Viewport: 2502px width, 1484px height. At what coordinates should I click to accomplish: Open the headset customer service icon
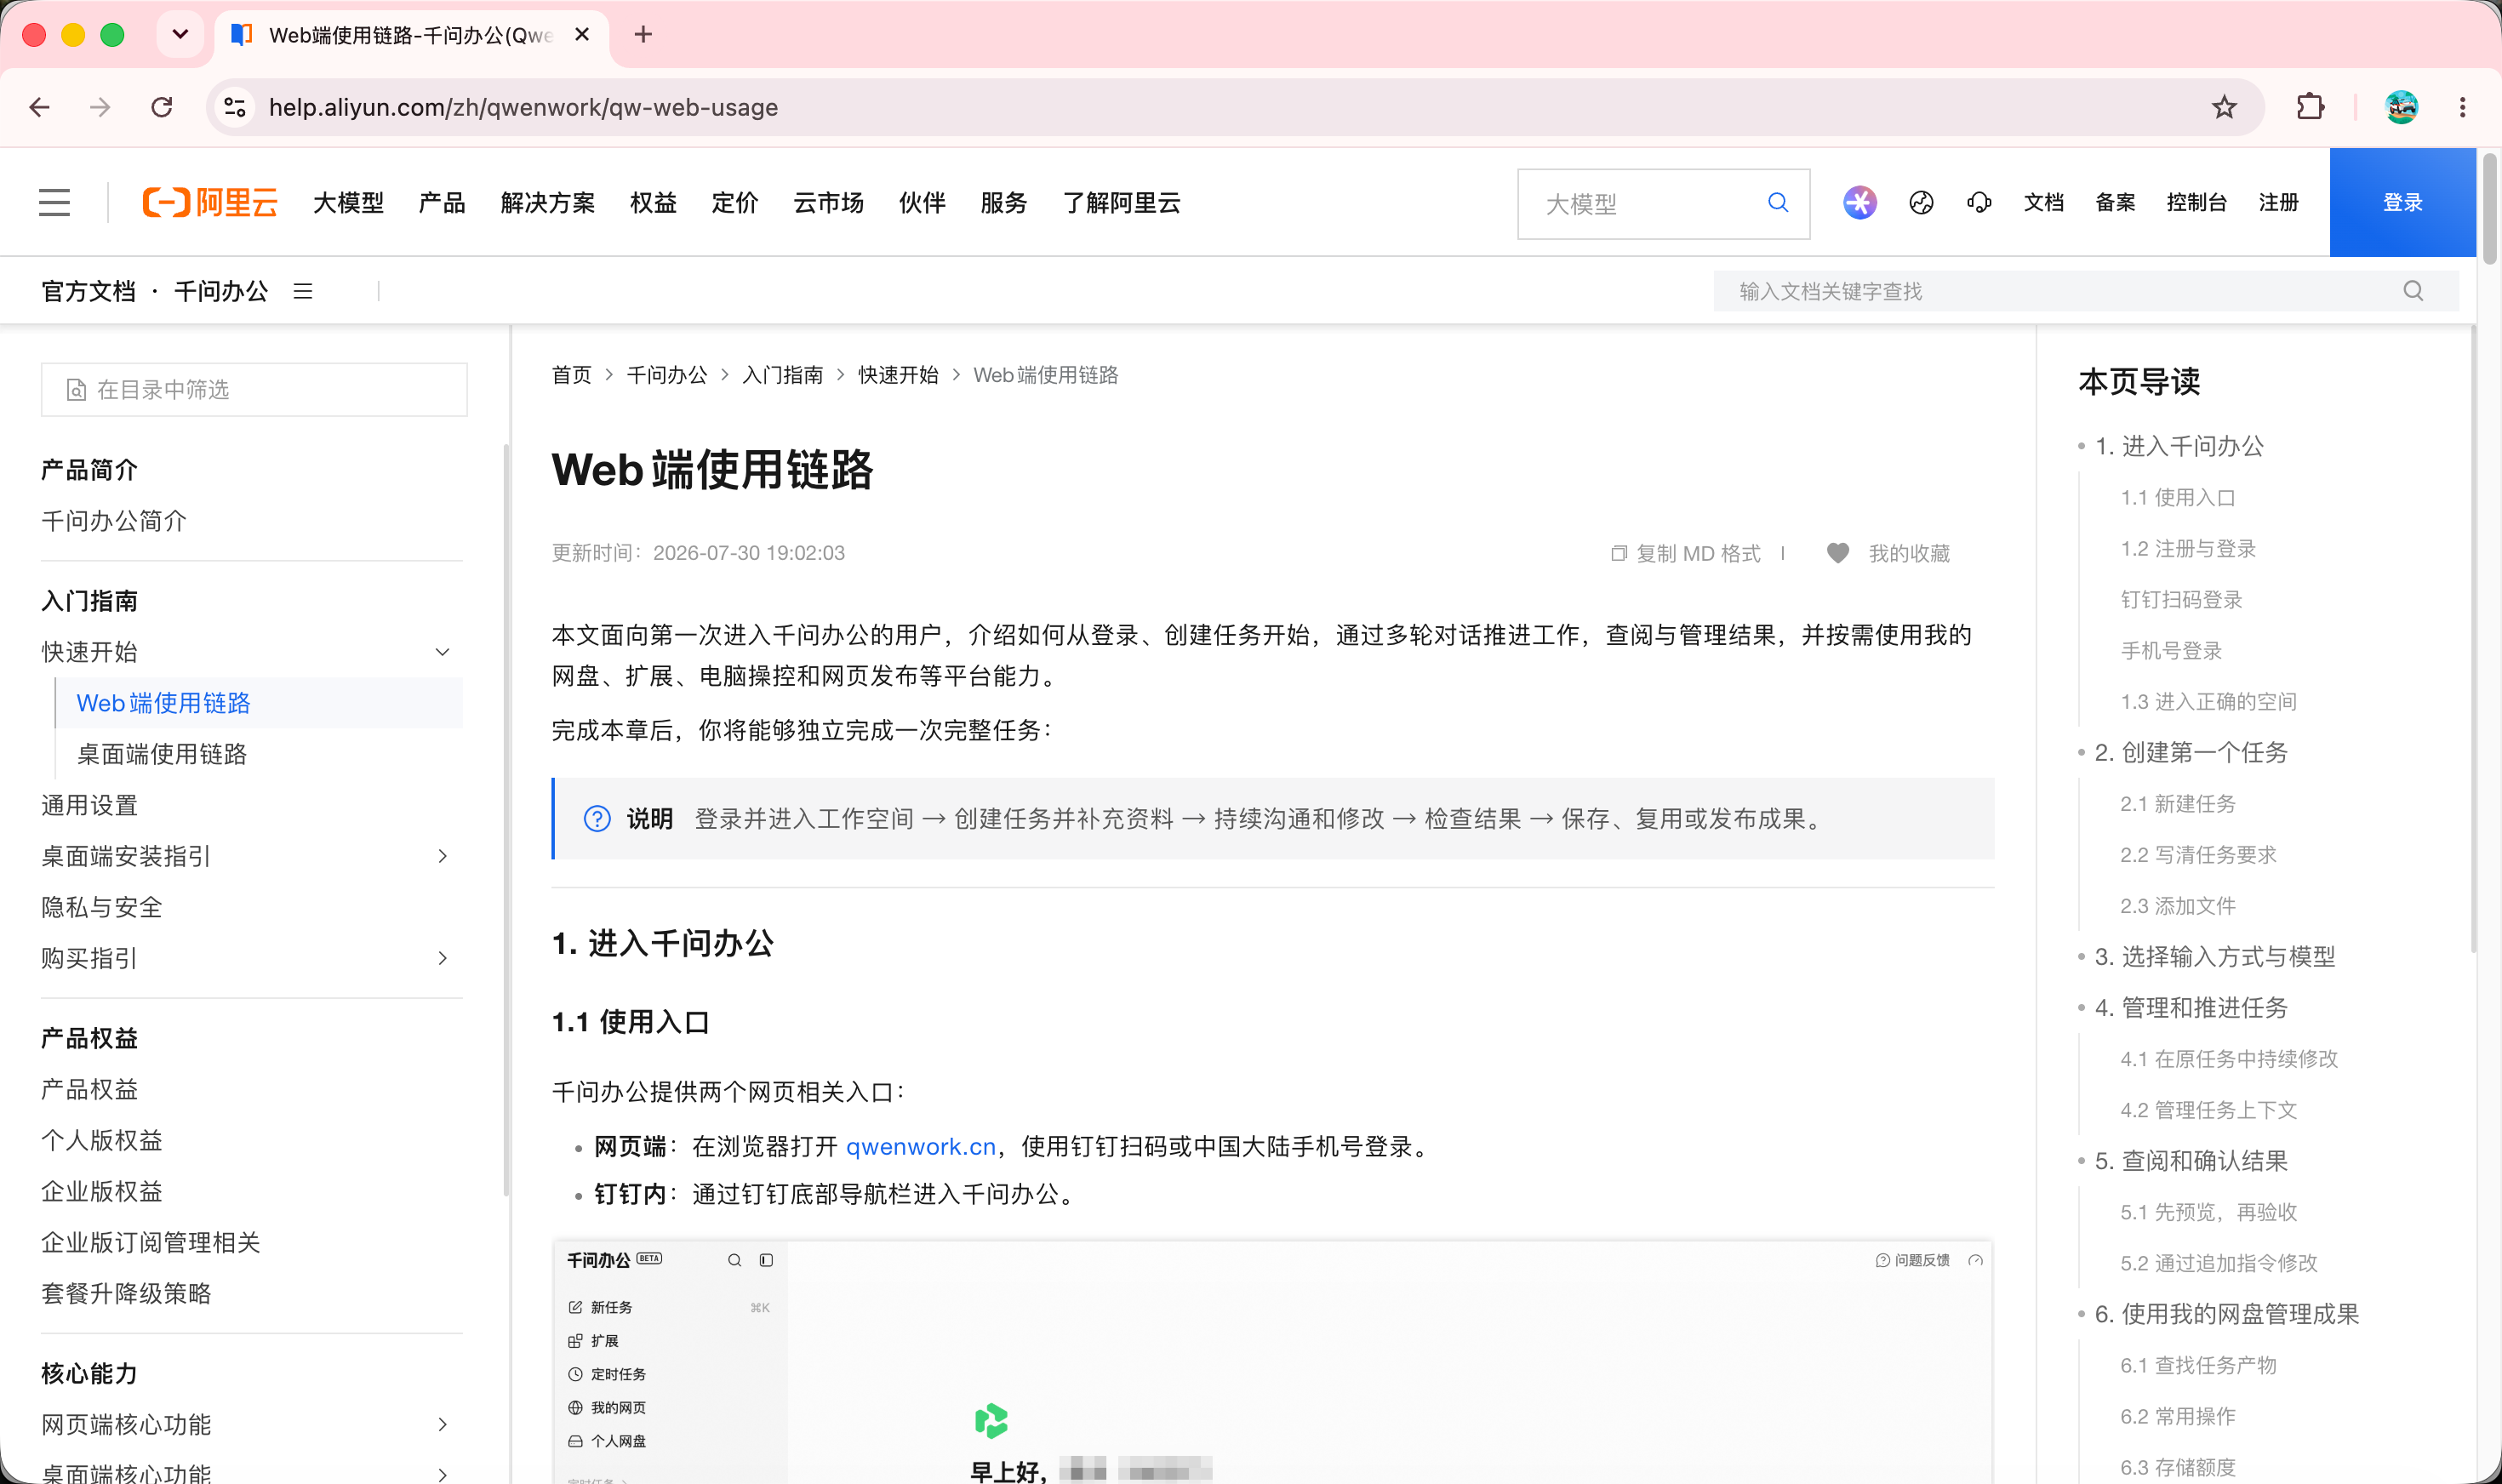[1979, 203]
